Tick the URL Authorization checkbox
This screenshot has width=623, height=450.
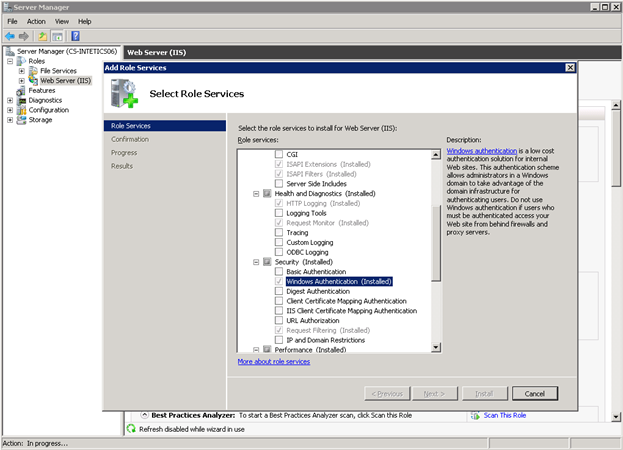click(279, 320)
